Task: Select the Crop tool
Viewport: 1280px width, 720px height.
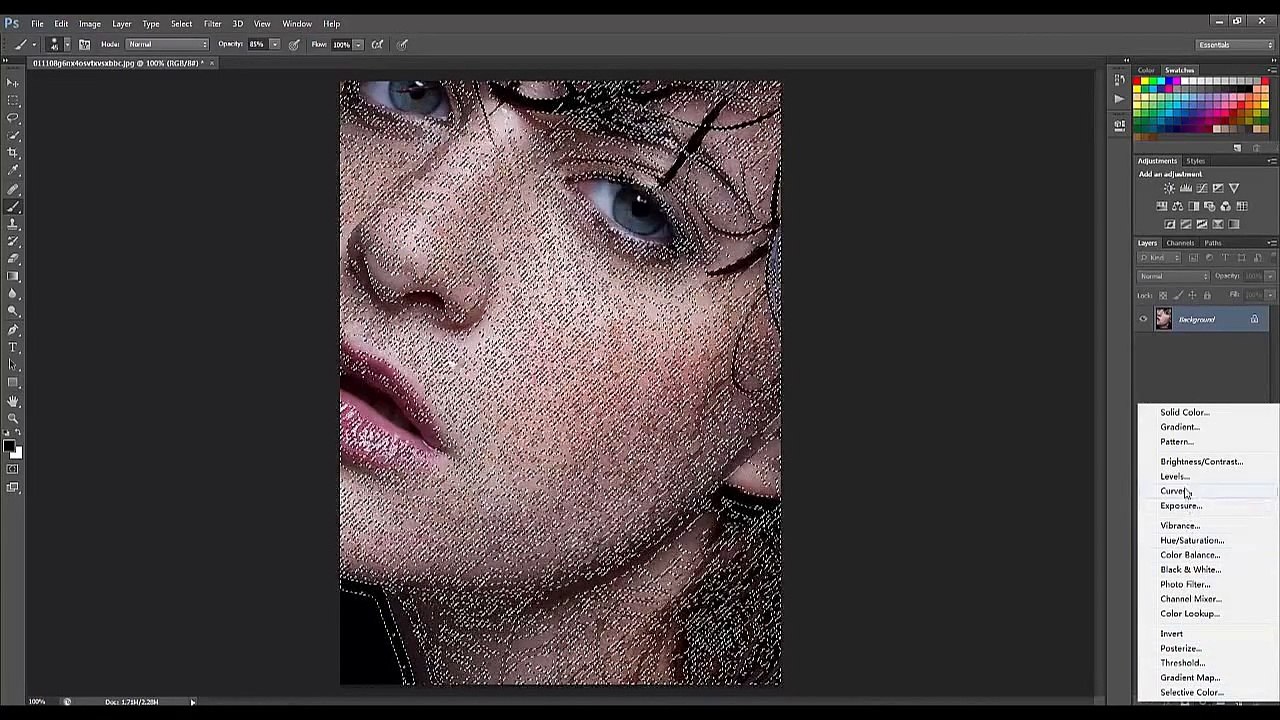Action: [13, 153]
